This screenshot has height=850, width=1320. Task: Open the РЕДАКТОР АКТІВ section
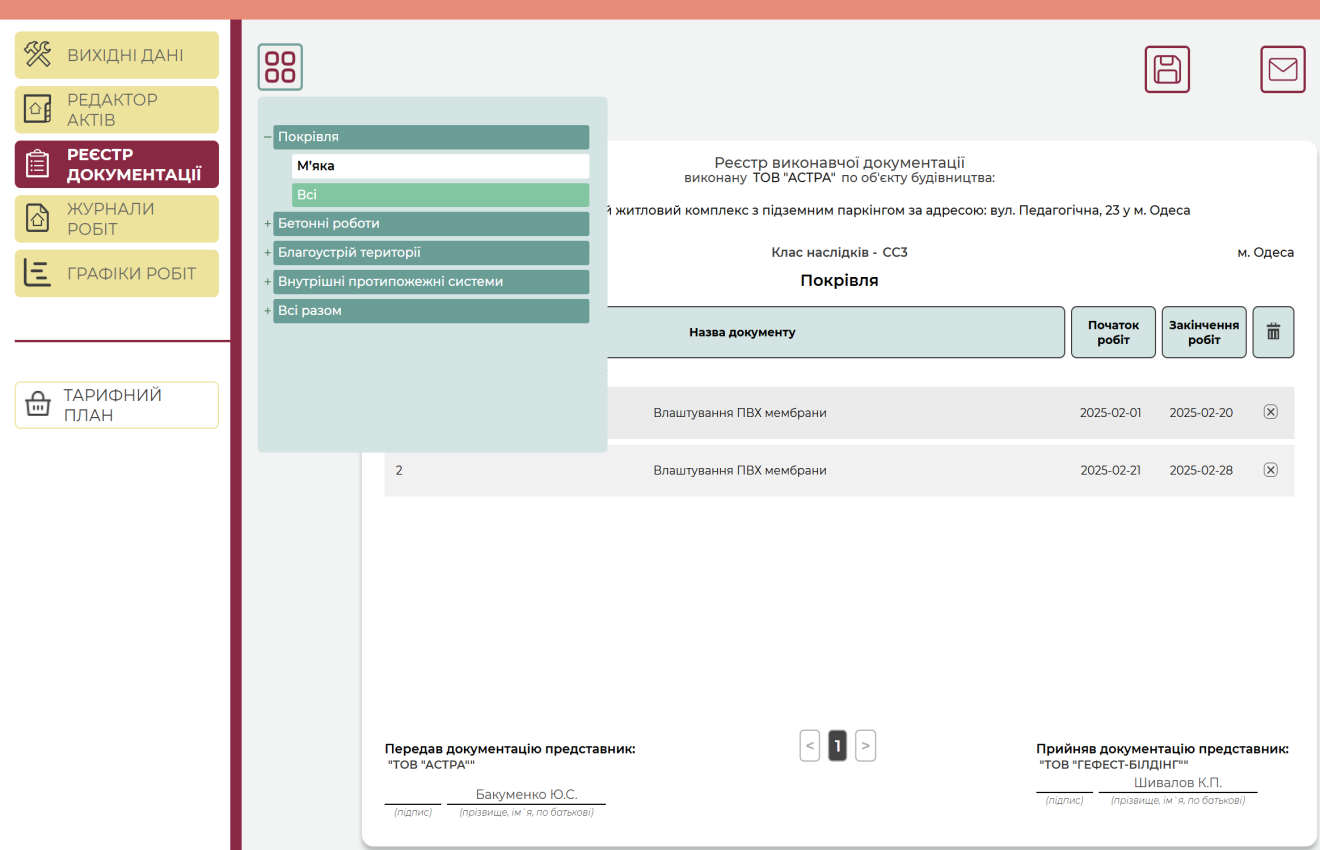click(117, 110)
